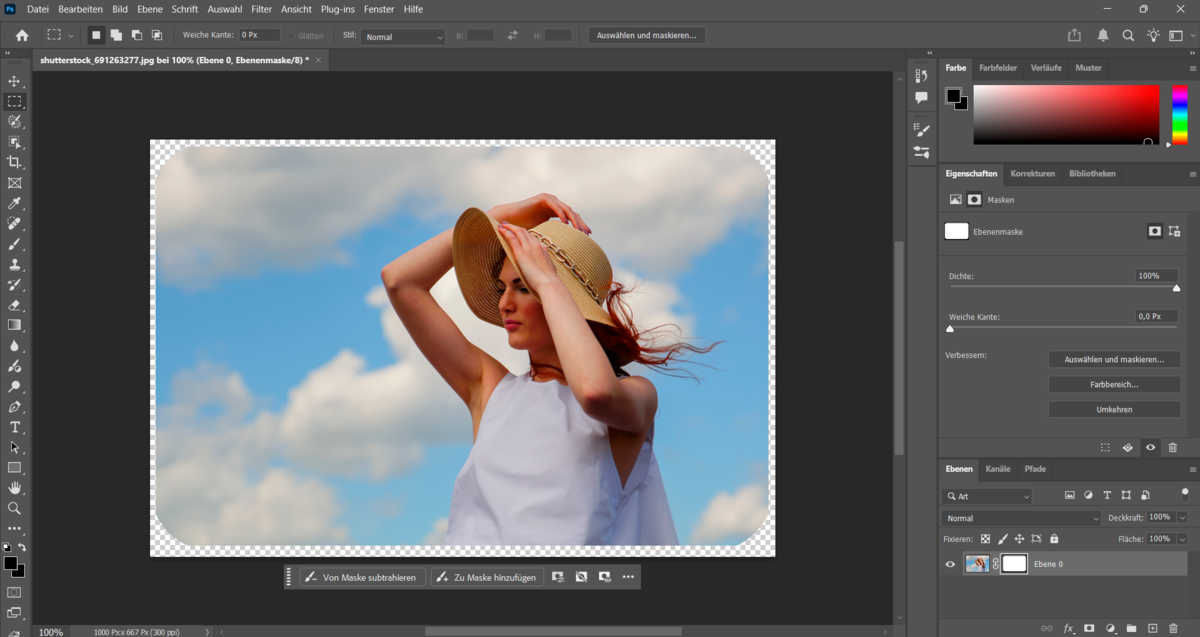Select the Clone Stamp tool

[15, 264]
